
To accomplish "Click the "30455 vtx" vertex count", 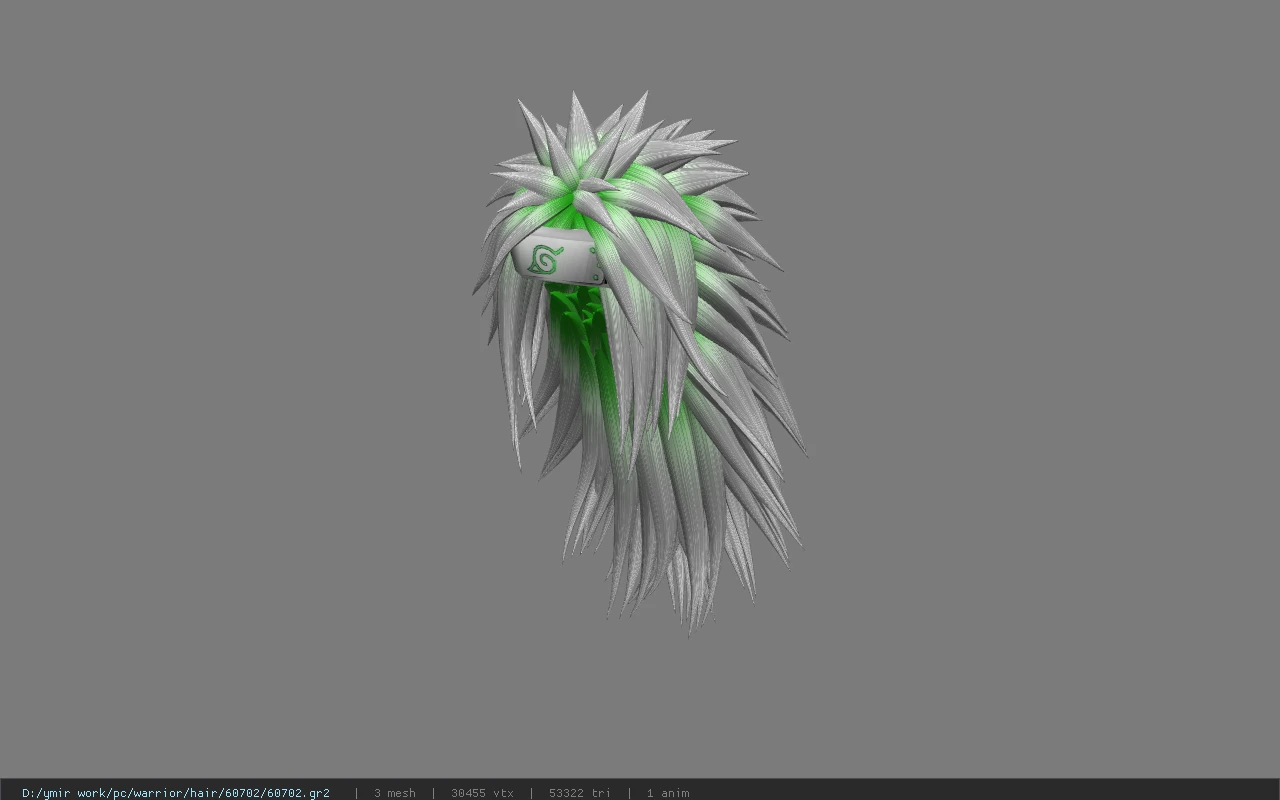I will point(482,793).
